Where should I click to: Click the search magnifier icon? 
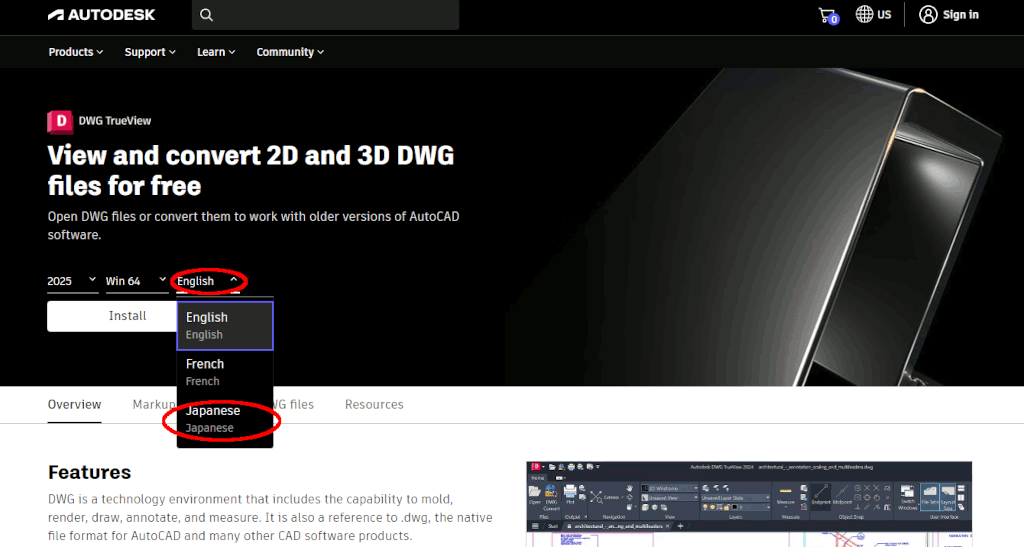pyautogui.click(x=206, y=15)
